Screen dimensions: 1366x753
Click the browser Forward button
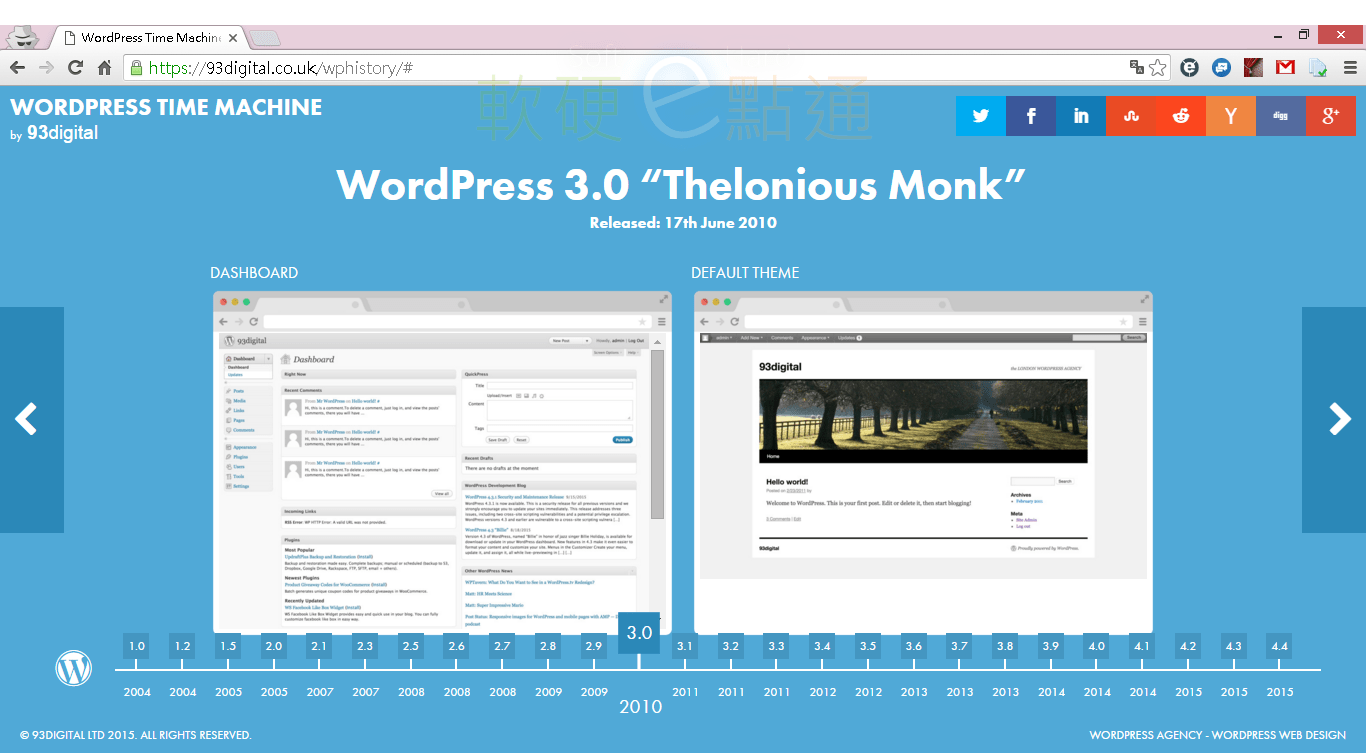(46, 68)
